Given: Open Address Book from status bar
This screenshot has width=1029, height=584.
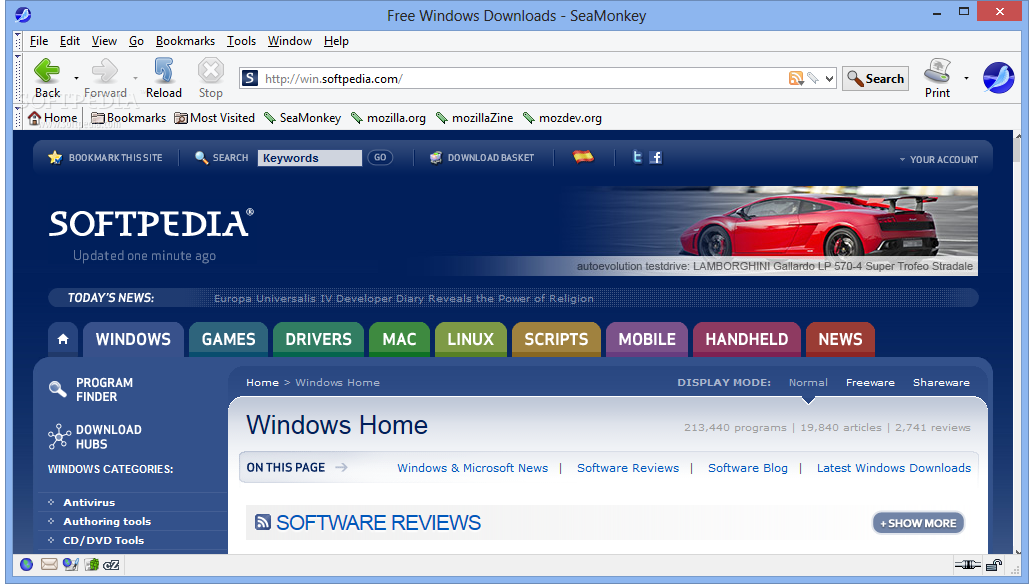Looking at the screenshot, I should [92, 564].
